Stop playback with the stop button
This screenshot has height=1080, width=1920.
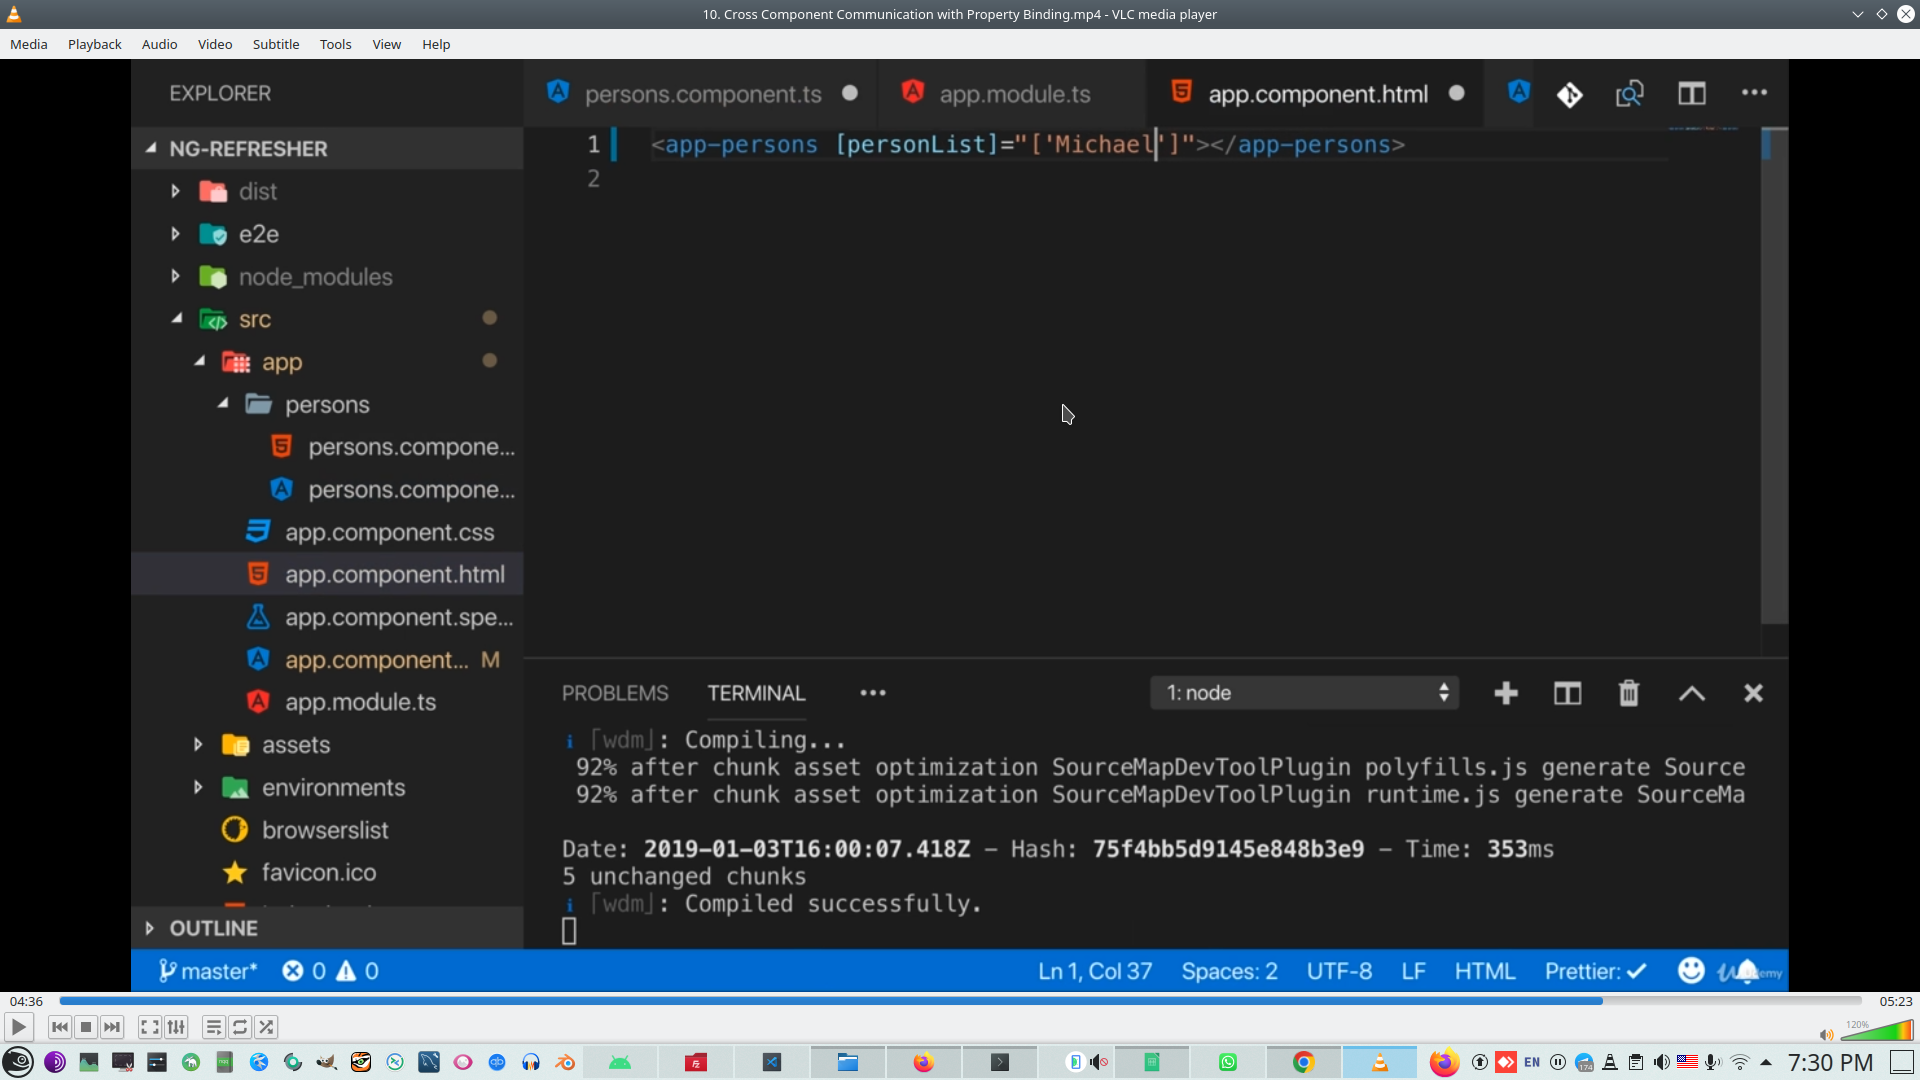pos(86,1027)
